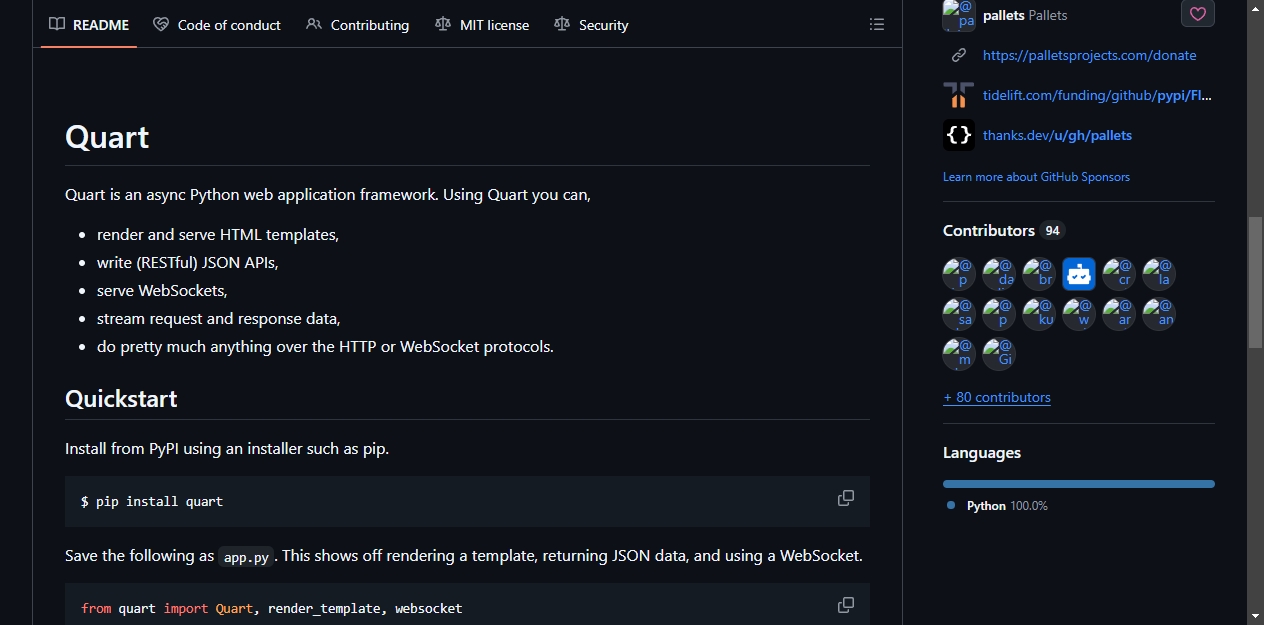Copy the app.py code block

pos(846,605)
